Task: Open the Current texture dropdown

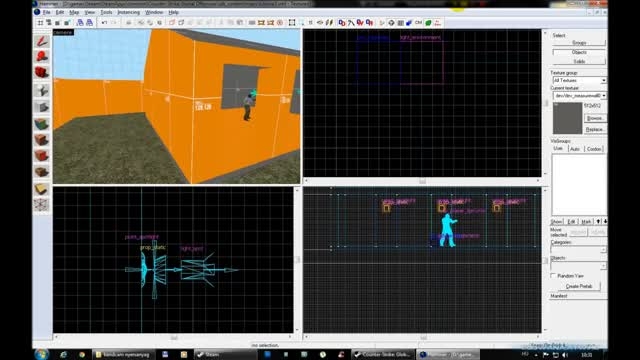Action: point(579,96)
